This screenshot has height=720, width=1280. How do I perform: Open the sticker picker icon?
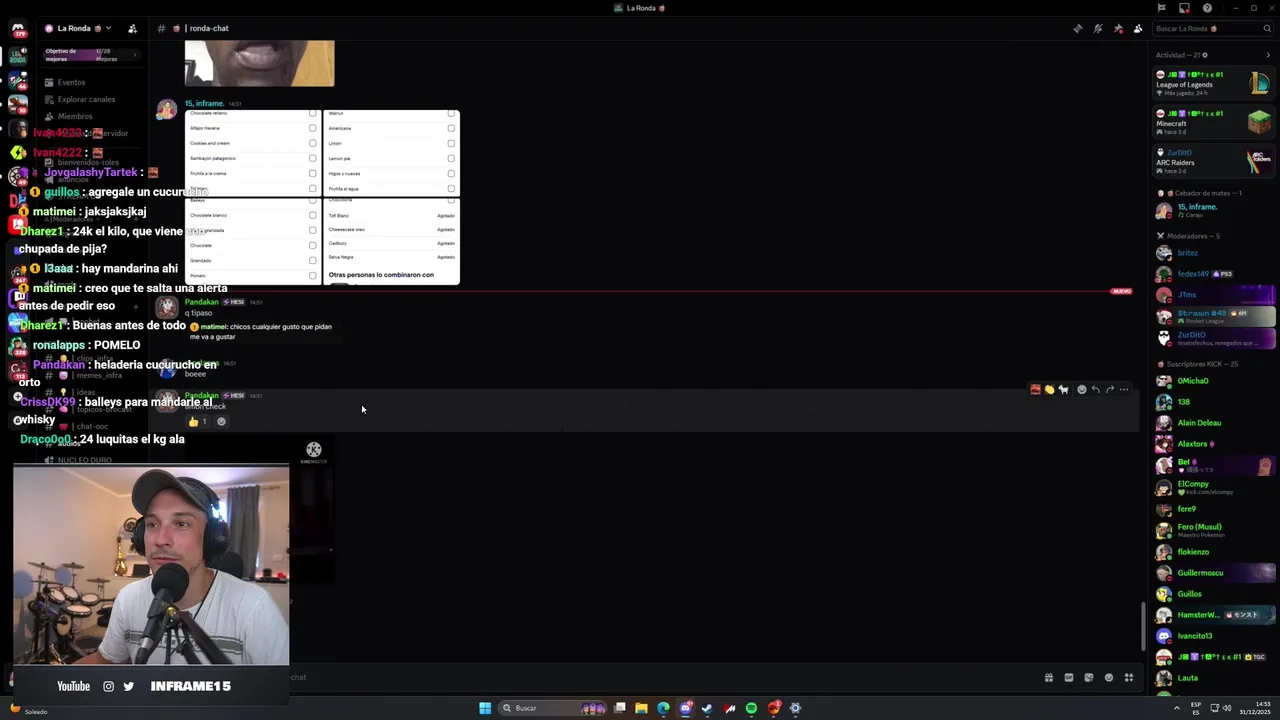click(x=1089, y=677)
